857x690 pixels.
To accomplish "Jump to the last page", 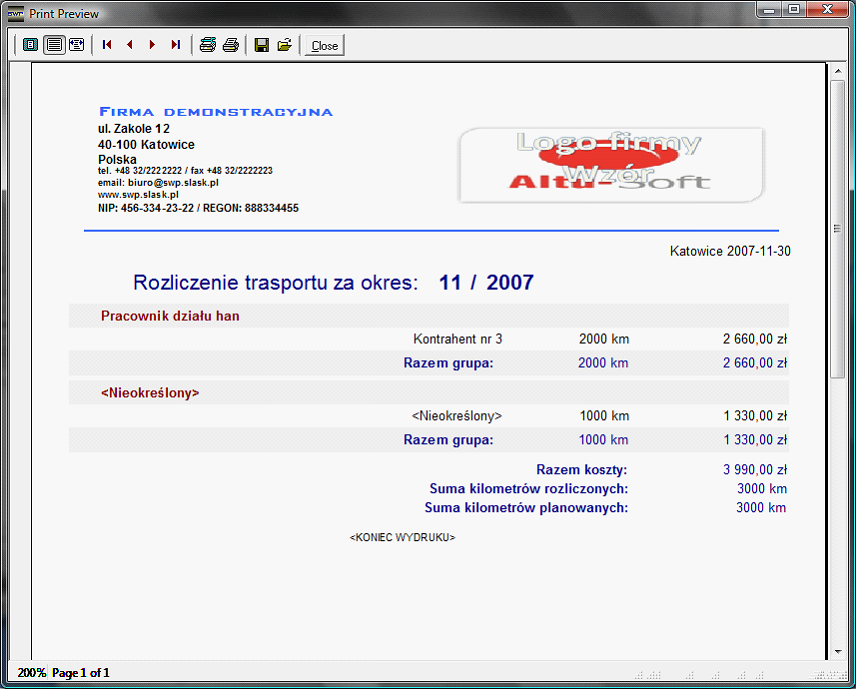I will 175,45.
